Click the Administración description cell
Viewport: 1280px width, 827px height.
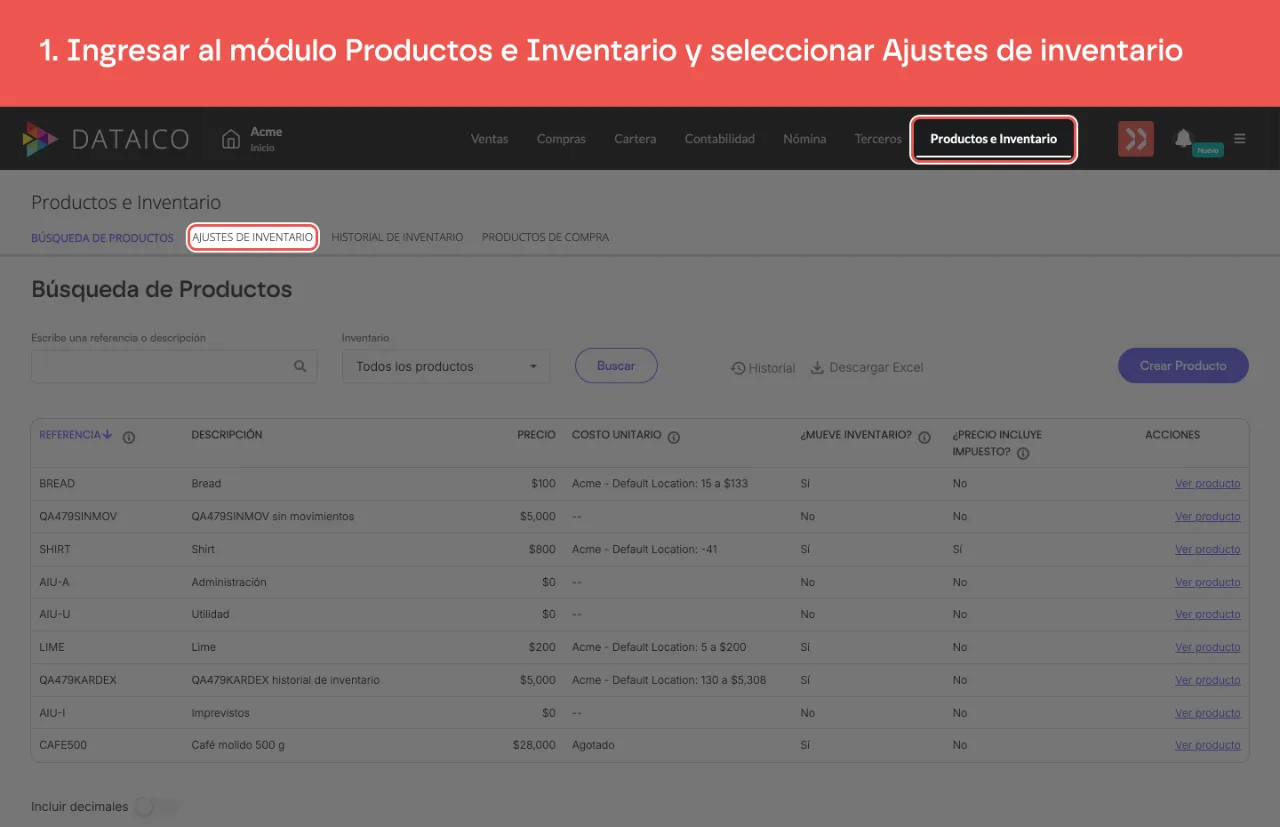229,582
